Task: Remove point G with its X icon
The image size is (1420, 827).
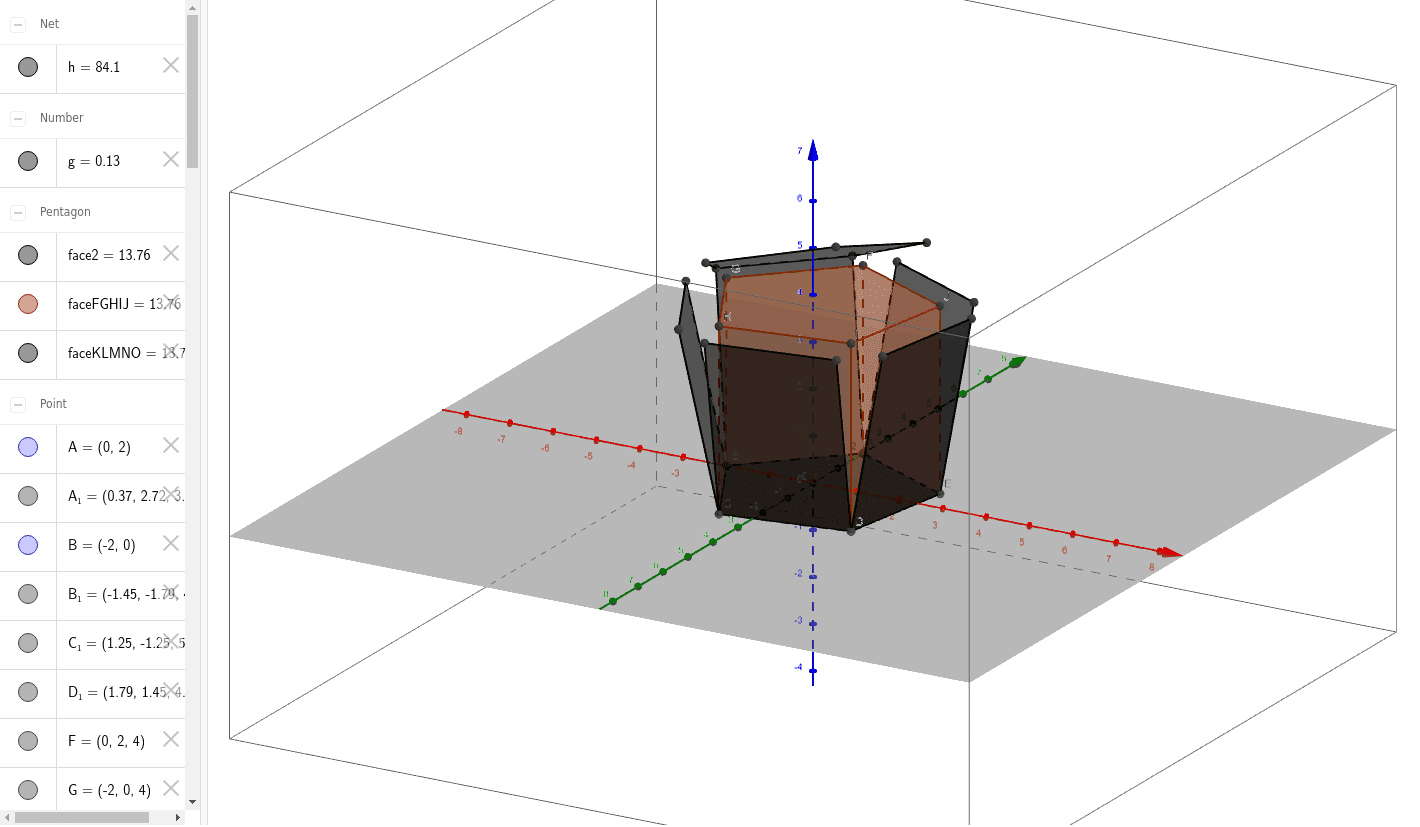Action: [x=170, y=789]
